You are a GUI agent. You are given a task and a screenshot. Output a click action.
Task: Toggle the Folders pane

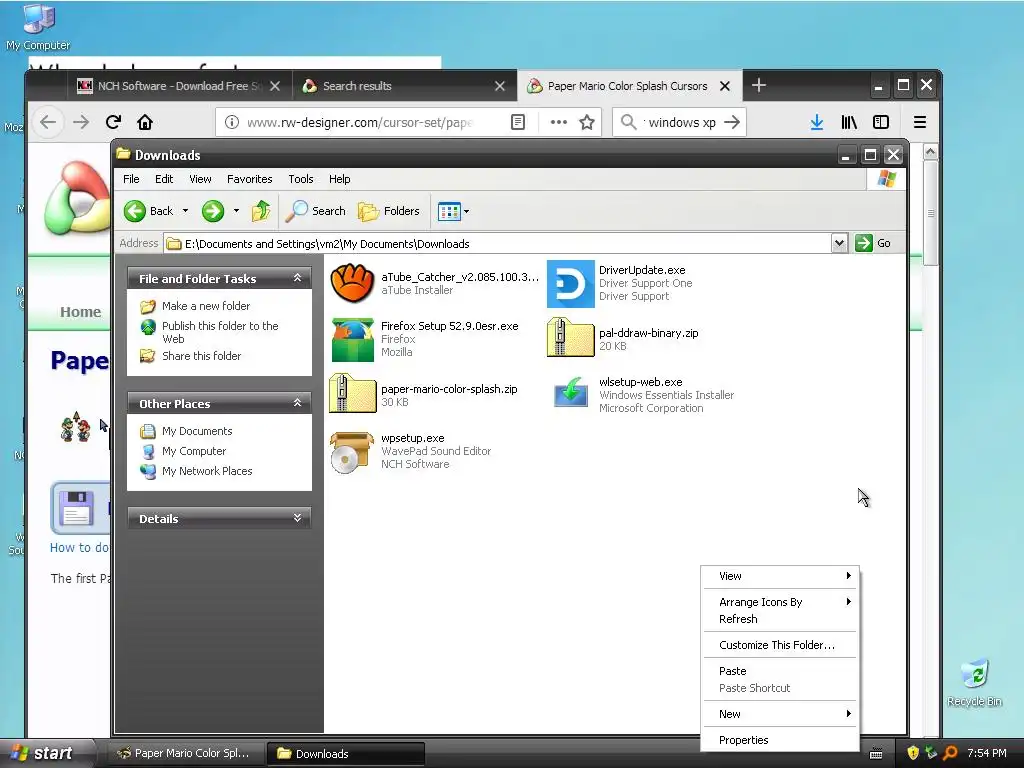coord(389,211)
